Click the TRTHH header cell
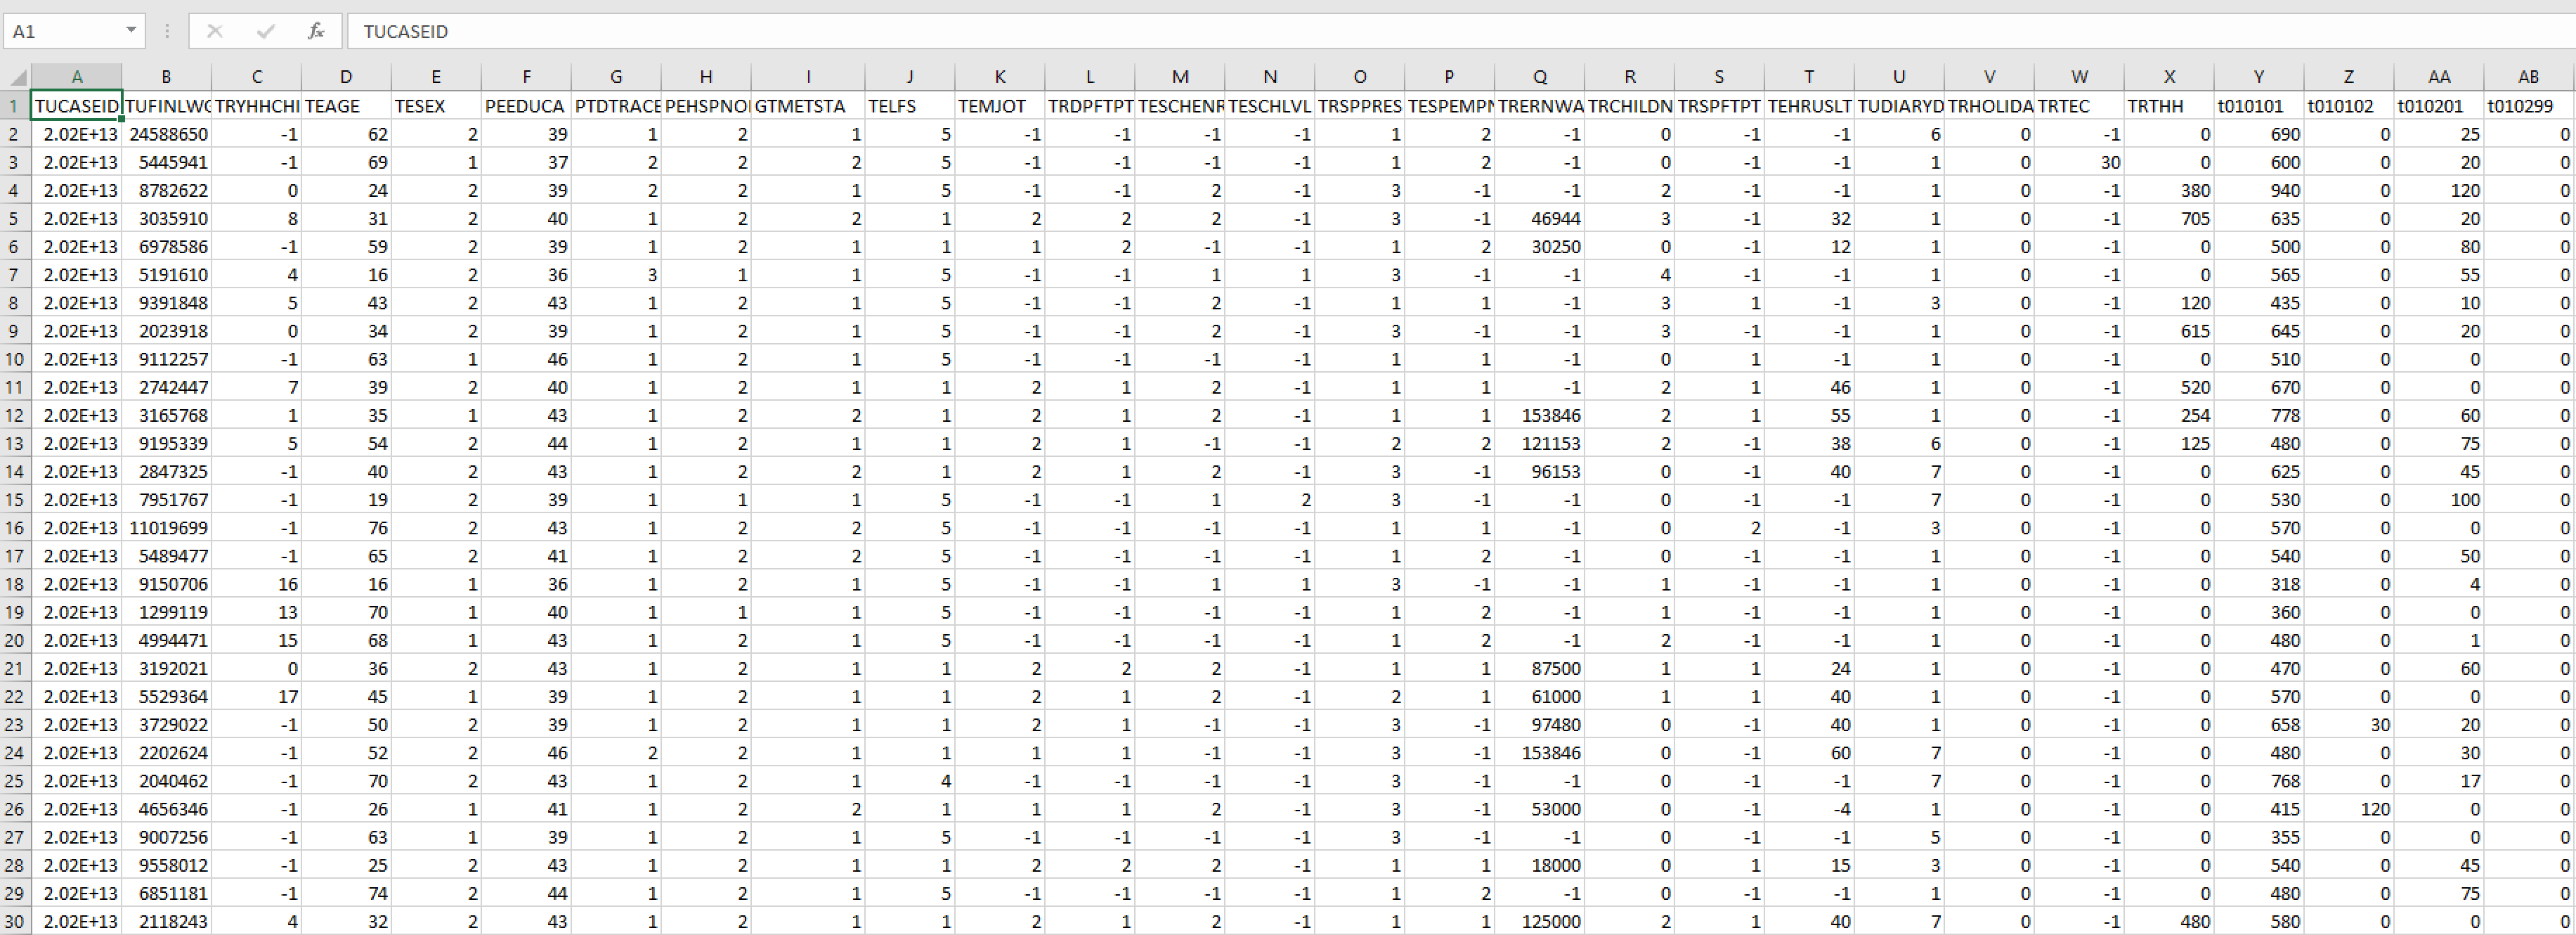 point(2169,106)
